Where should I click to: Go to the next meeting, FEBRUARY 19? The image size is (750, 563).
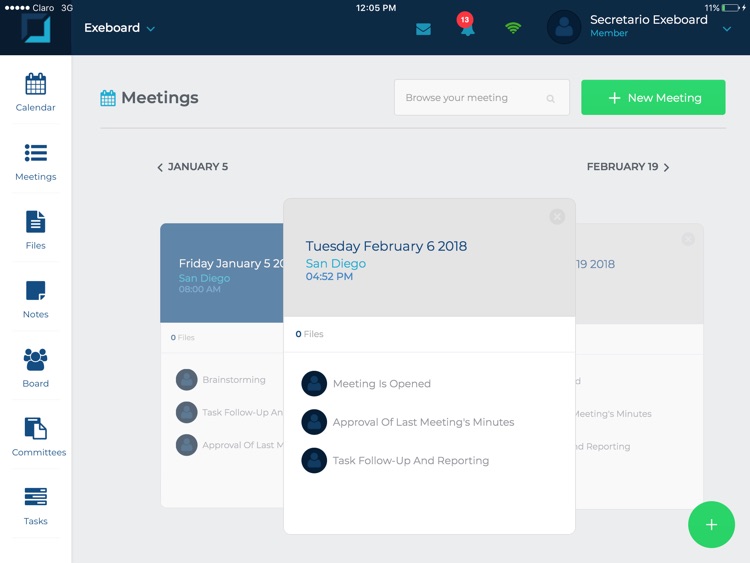628,167
